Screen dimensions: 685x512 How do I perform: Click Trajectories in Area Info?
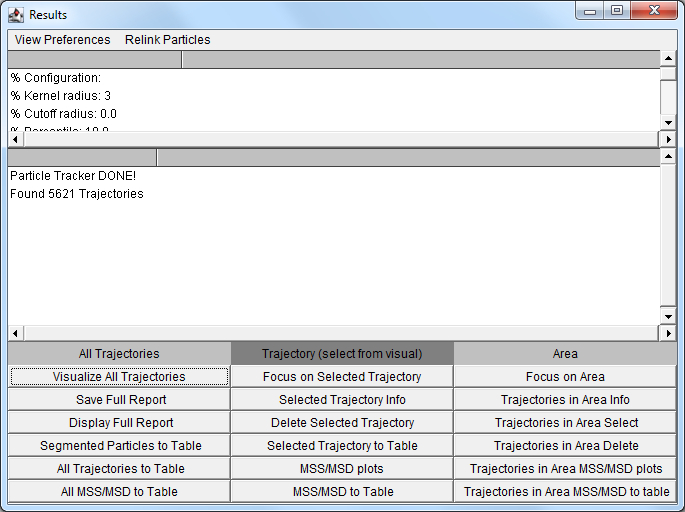tap(565, 400)
